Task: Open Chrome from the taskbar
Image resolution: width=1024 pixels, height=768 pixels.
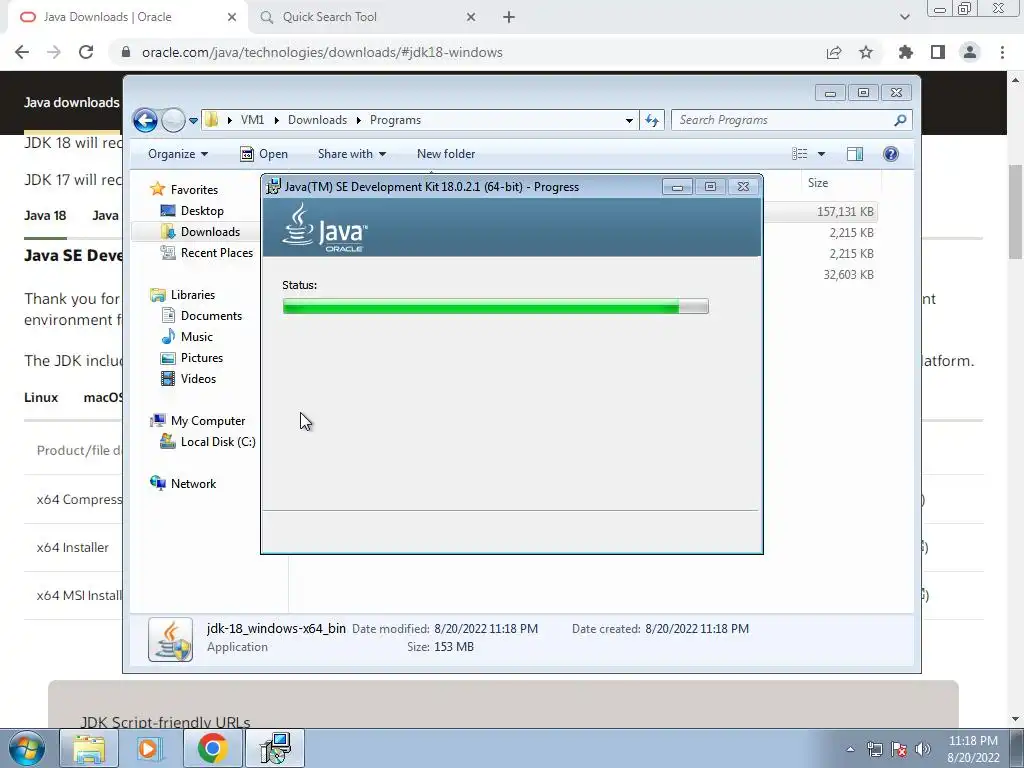Action: [212, 748]
